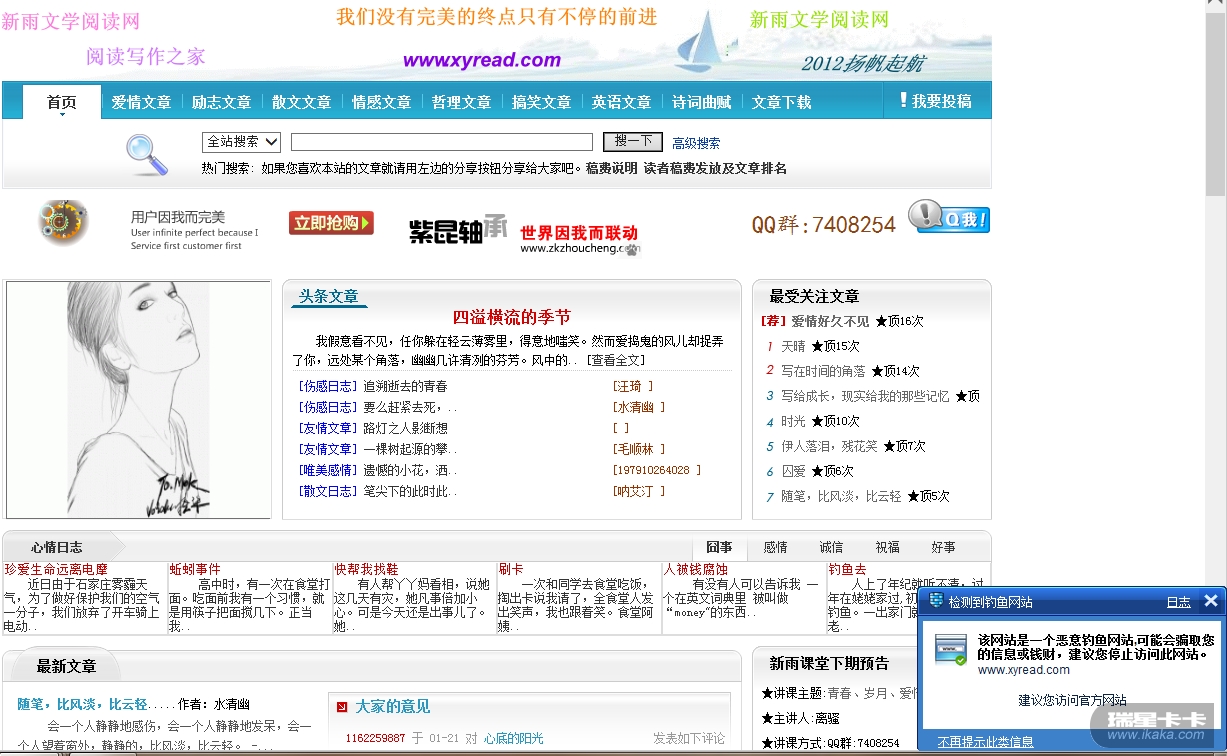Image resolution: width=1227 pixels, height=756 pixels.
Task: Click the www.xyread.com address in popup
Action: 1024,670
